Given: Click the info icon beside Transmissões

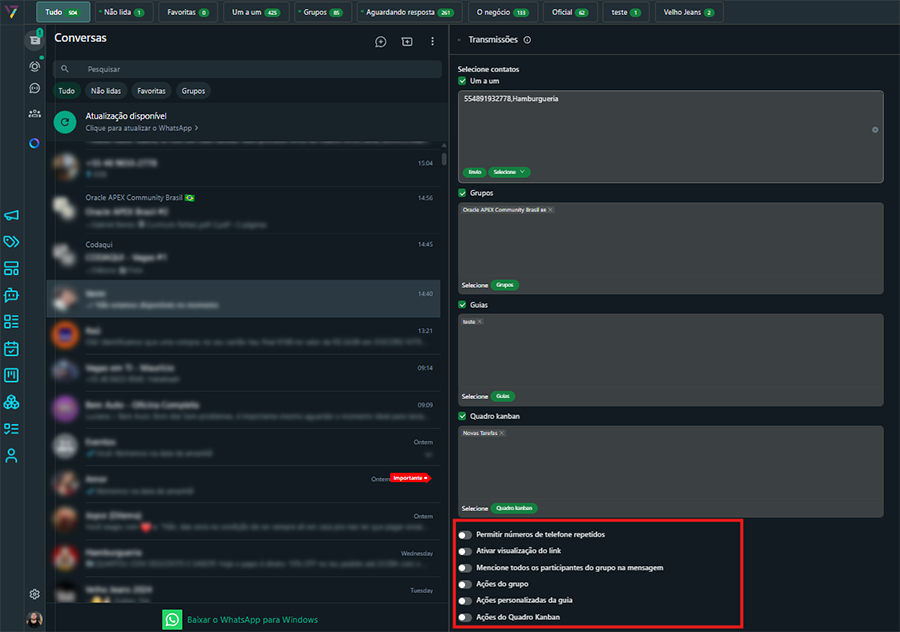Looking at the screenshot, I should (527, 40).
